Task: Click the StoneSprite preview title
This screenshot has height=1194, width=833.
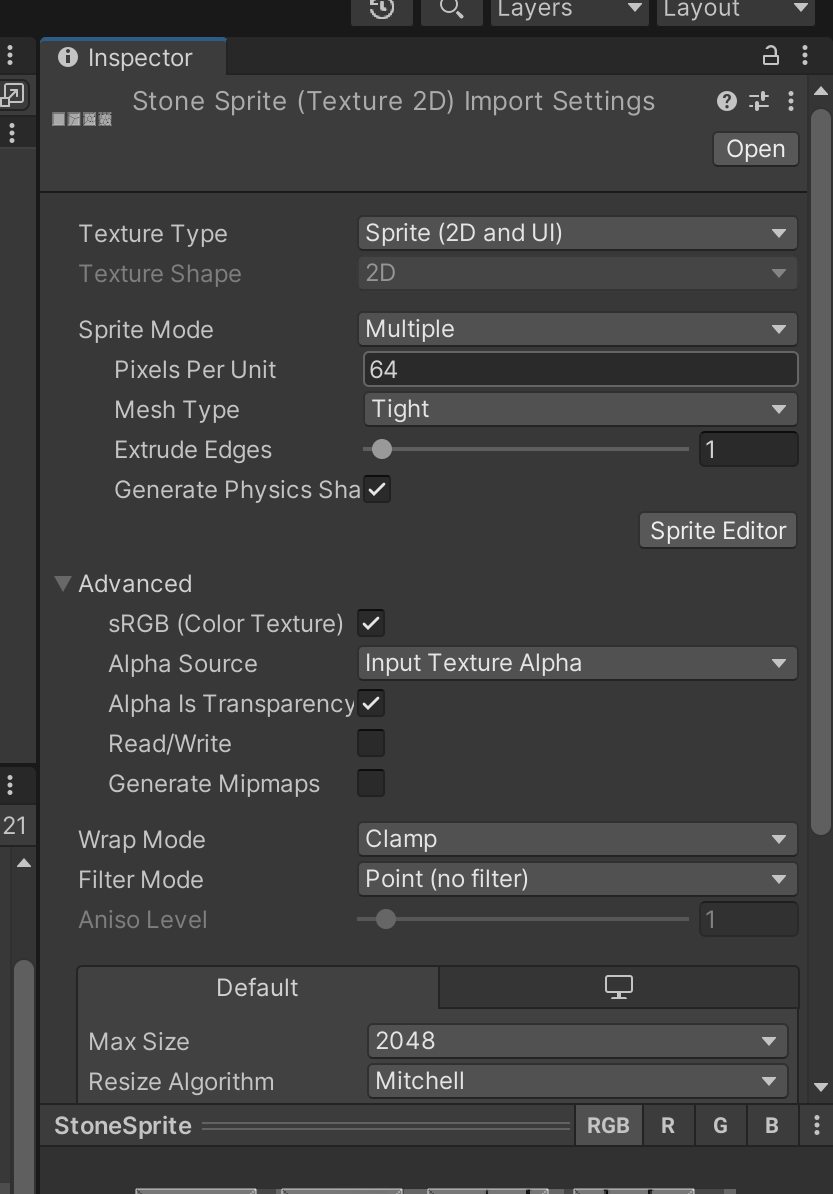Action: click(x=123, y=1125)
